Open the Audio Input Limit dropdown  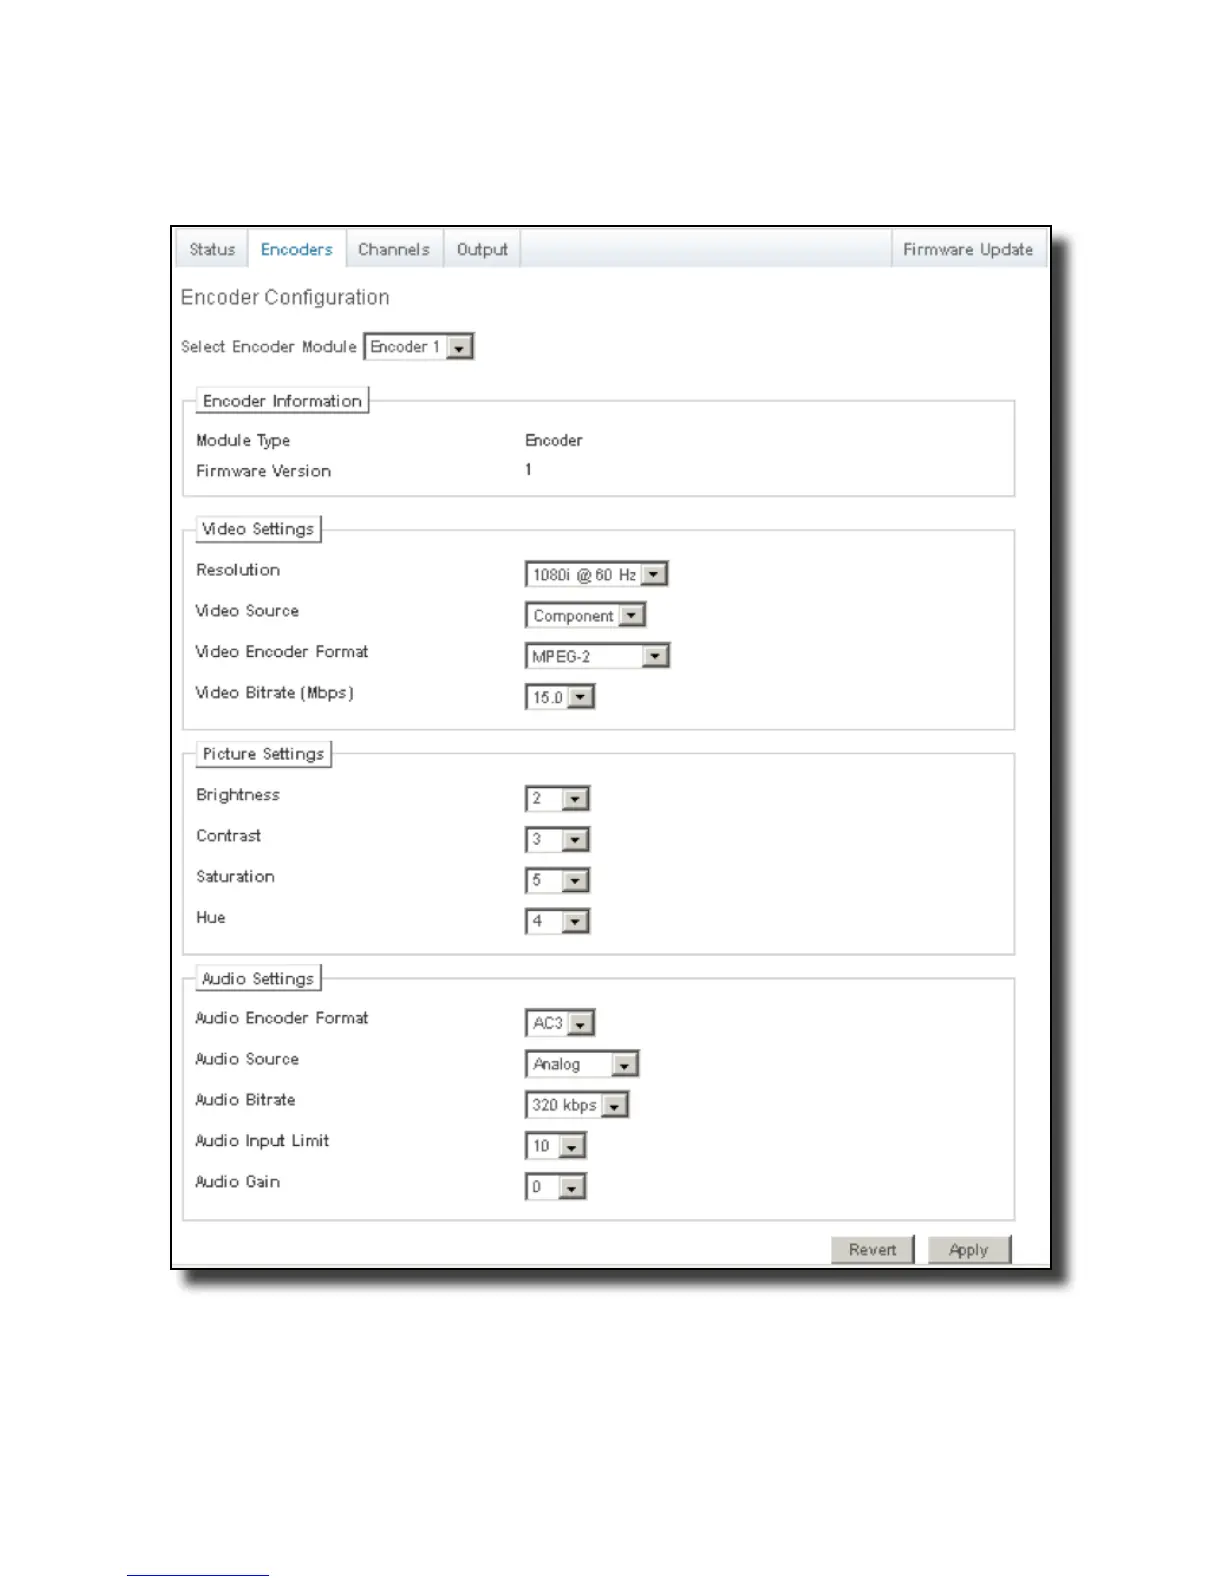click(x=555, y=1146)
